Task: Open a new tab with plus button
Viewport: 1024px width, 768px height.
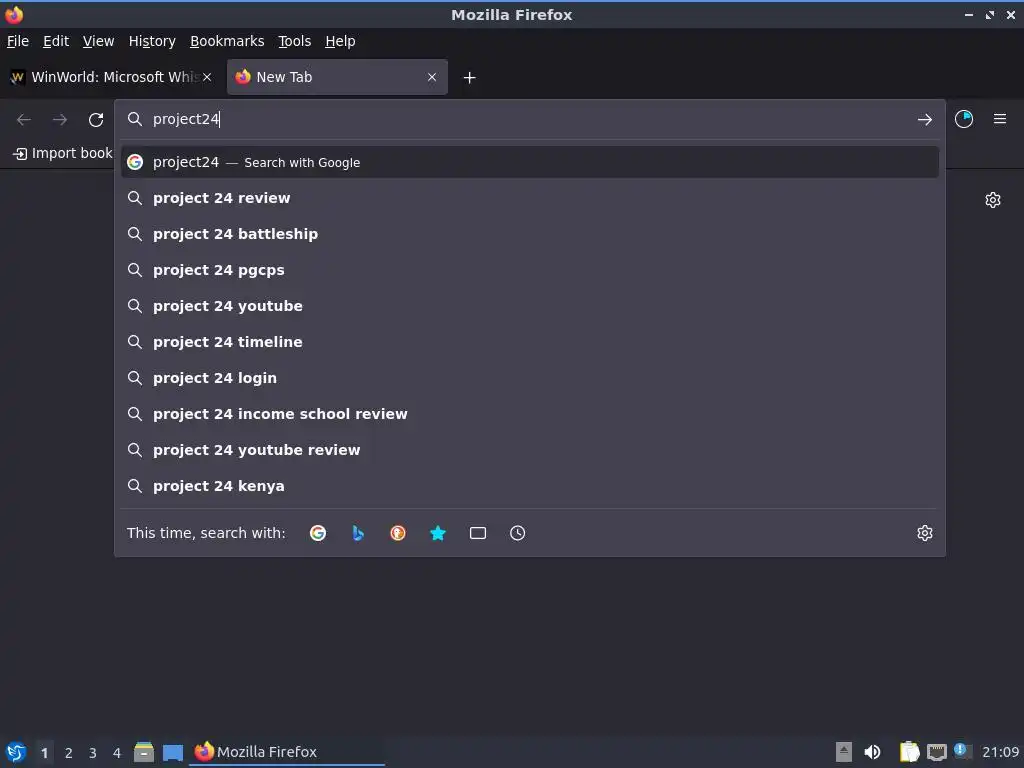Action: 469,78
